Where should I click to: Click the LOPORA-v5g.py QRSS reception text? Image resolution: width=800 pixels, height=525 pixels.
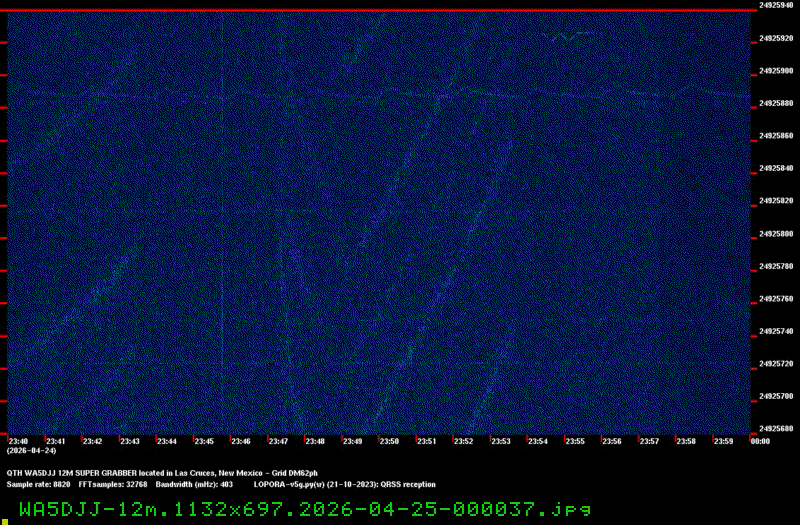pos(345,485)
